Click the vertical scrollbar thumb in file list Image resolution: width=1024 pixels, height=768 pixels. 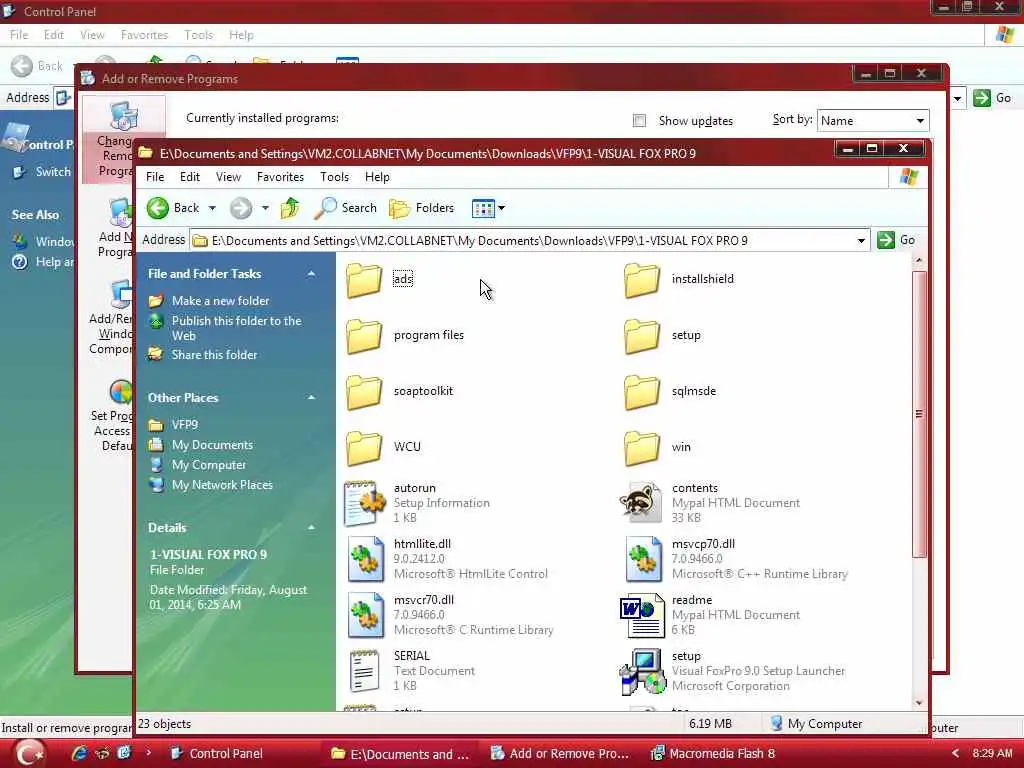919,414
